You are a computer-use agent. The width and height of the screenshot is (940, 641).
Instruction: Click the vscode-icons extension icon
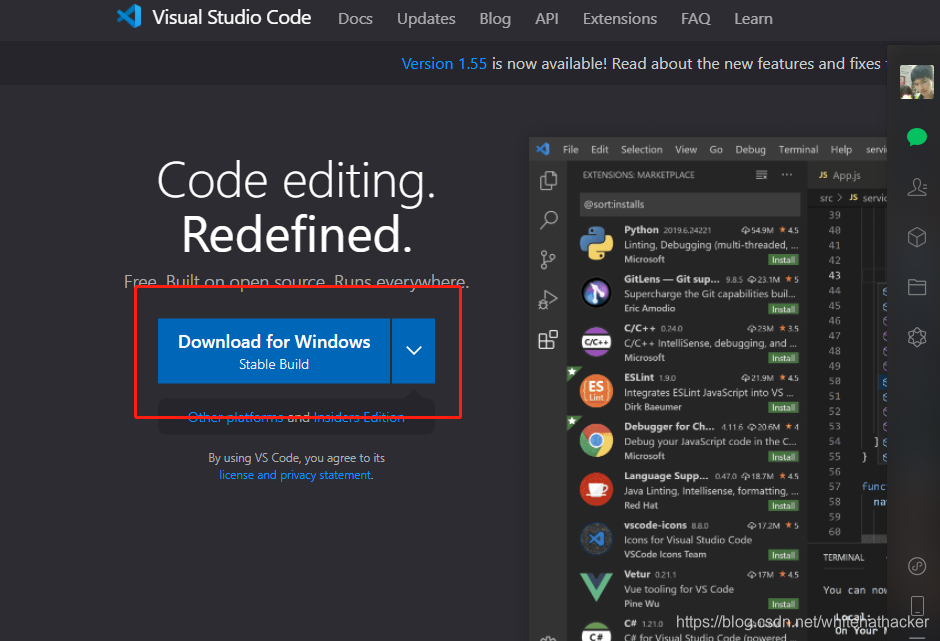click(596, 538)
